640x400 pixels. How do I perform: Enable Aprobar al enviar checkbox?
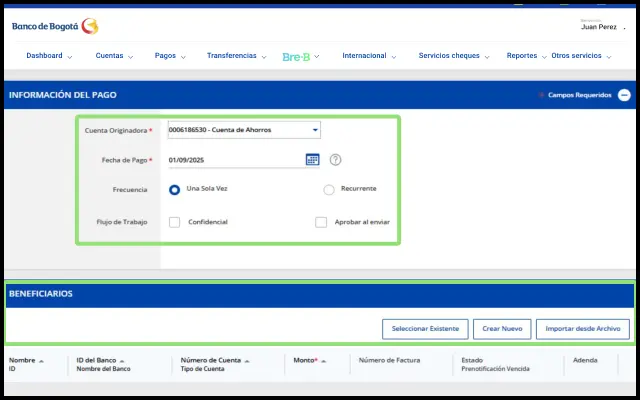321,222
